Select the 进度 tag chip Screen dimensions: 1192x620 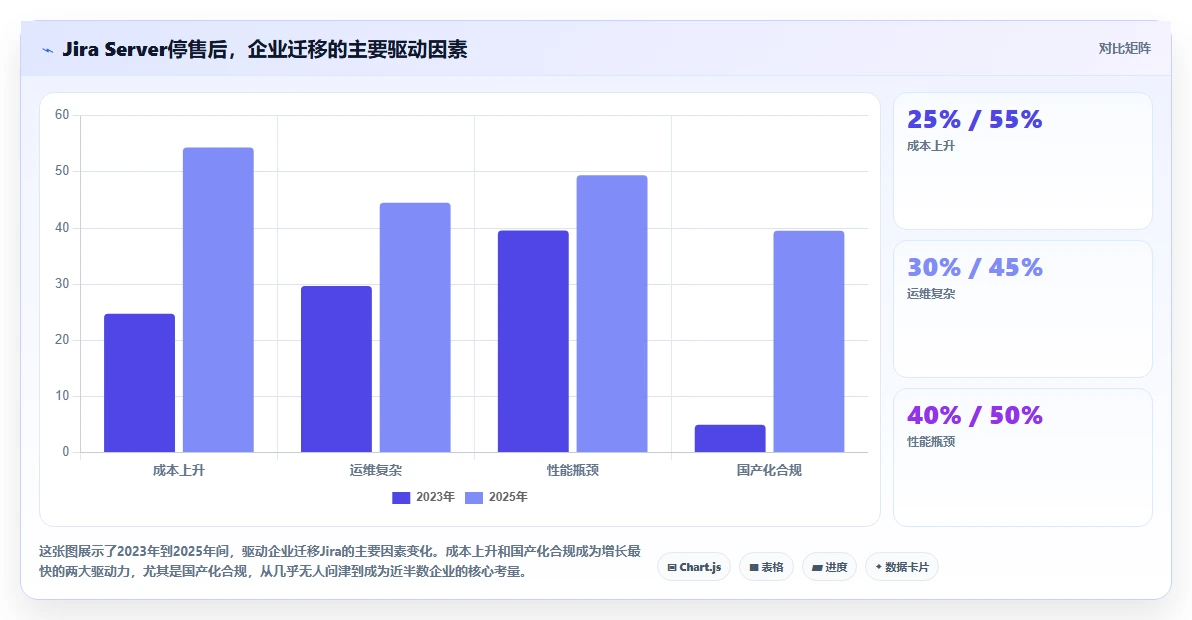click(829, 567)
